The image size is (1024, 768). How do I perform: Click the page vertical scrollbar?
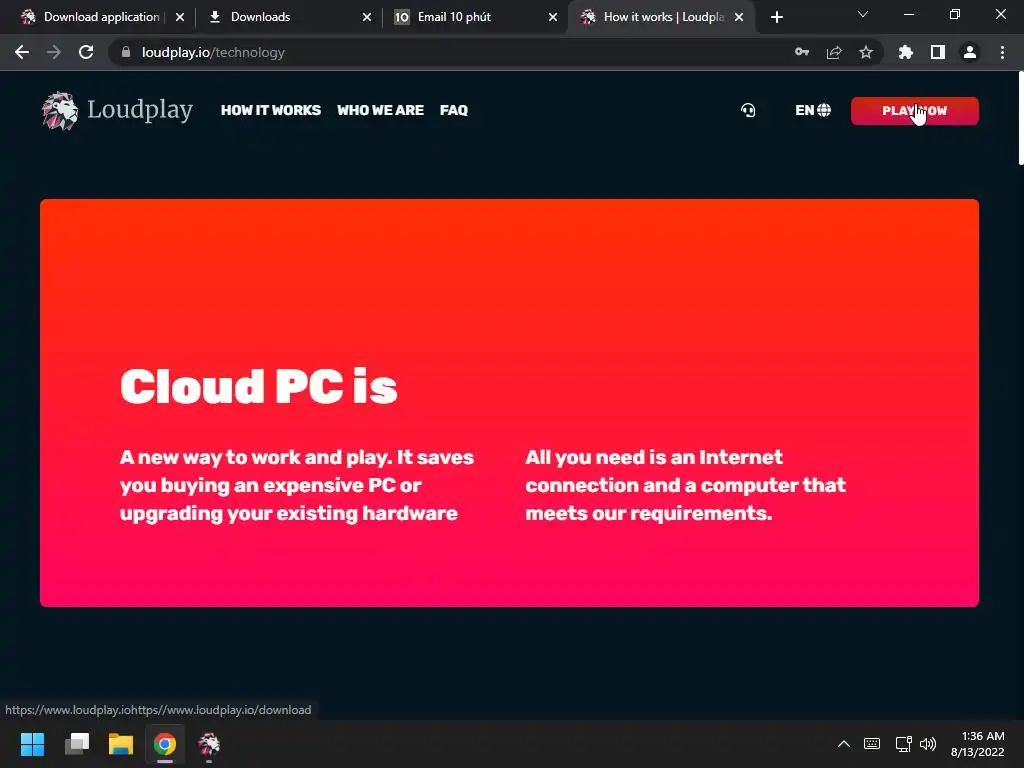pos(1020,119)
